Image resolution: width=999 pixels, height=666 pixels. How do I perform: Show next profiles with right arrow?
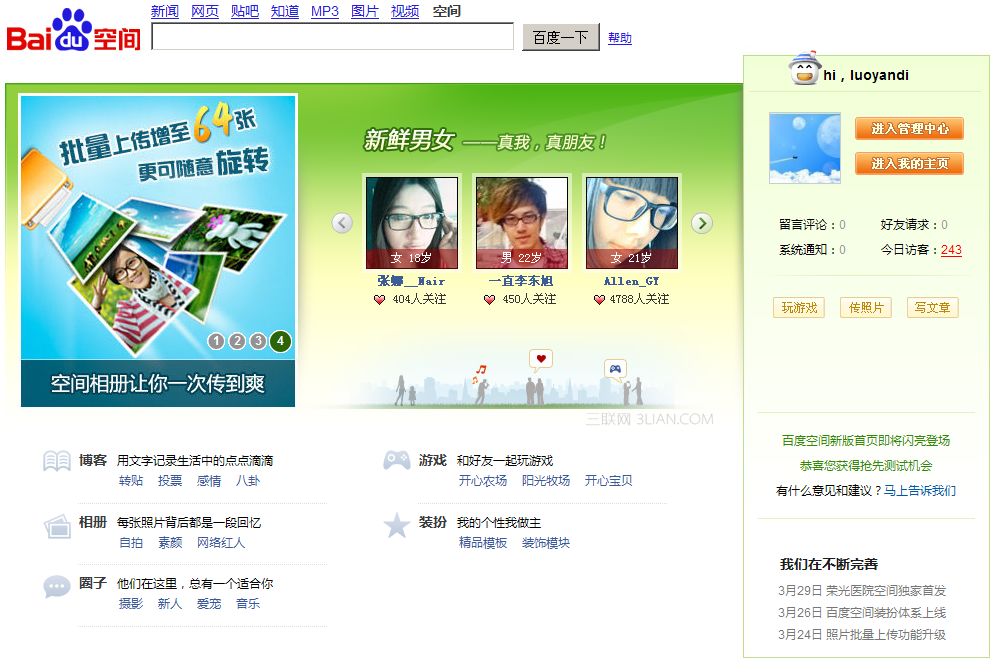[x=702, y=223]
